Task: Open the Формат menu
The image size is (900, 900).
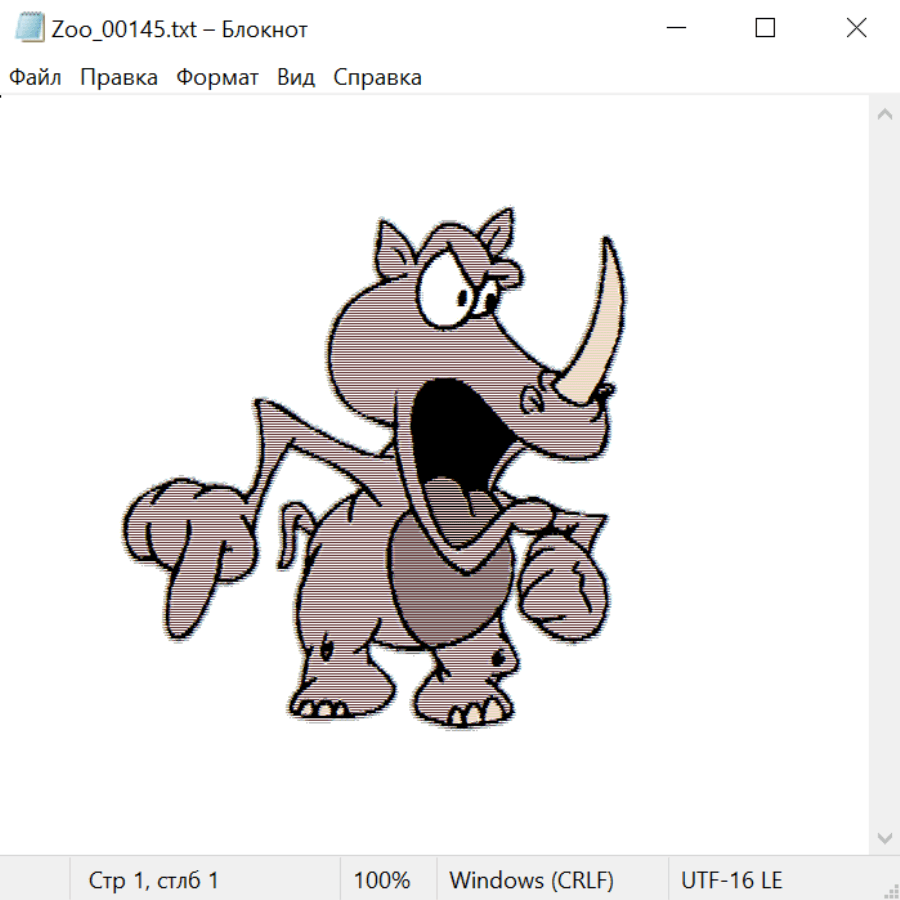Action: pos(217,78)
